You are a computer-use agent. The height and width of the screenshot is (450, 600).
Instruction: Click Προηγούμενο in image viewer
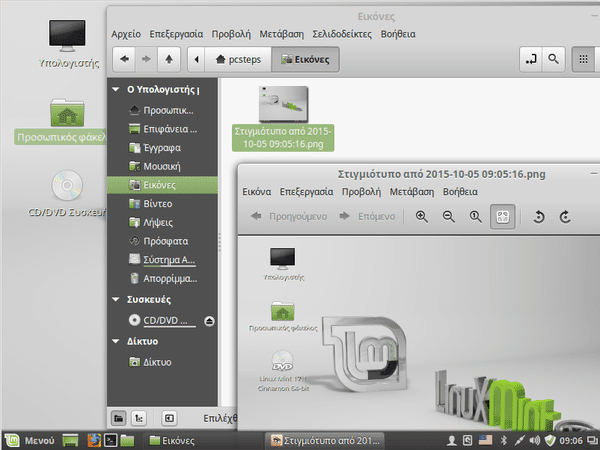pyautogui.click(x=289, y=217)
